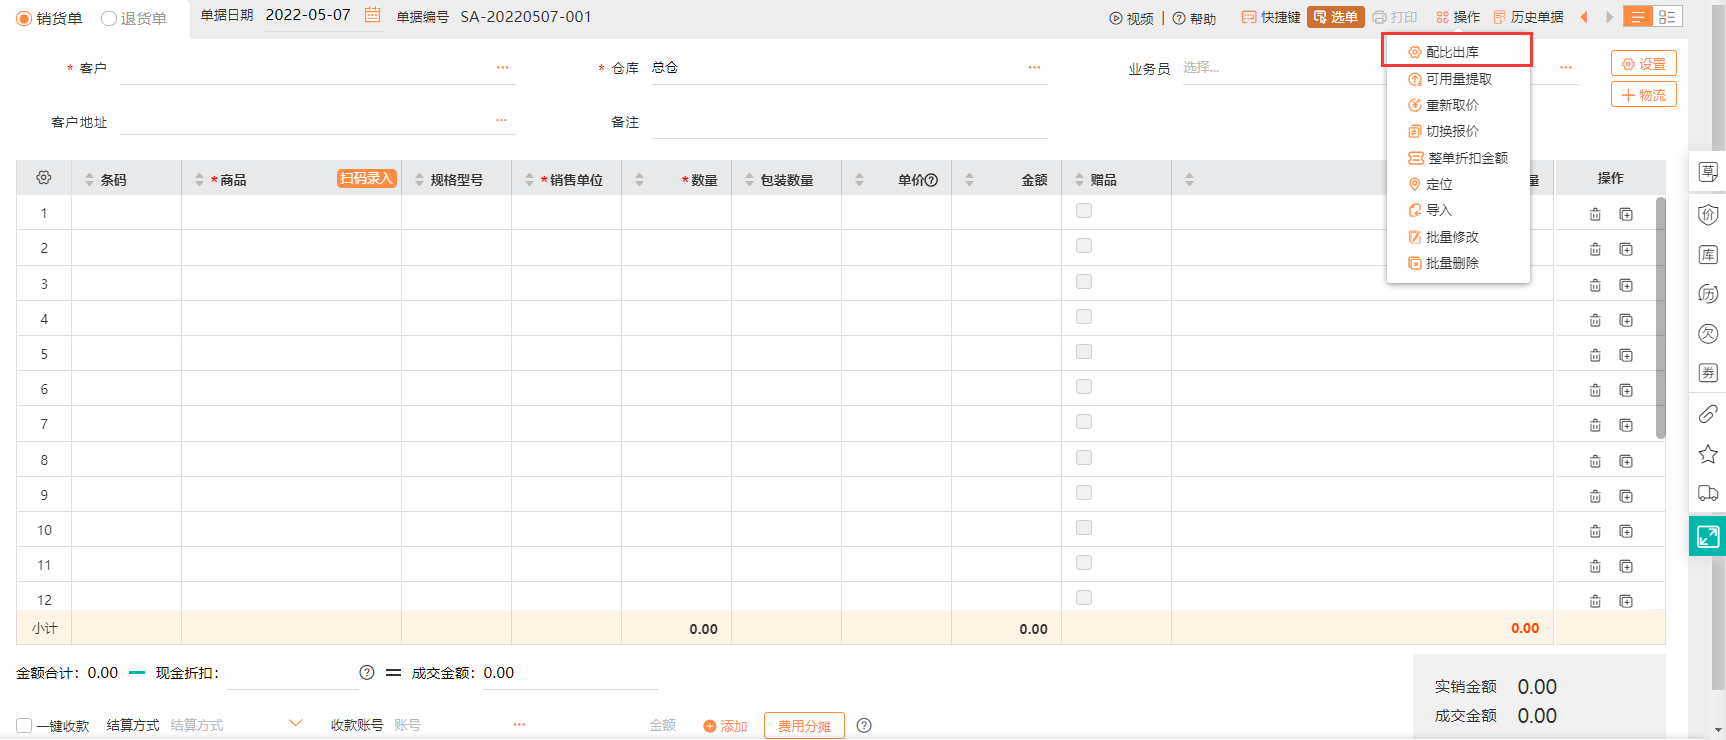Delete row 1 using trash icon
This screenshot has width=1726, height=740.
pyautogui.click(x=1595, y=214)
